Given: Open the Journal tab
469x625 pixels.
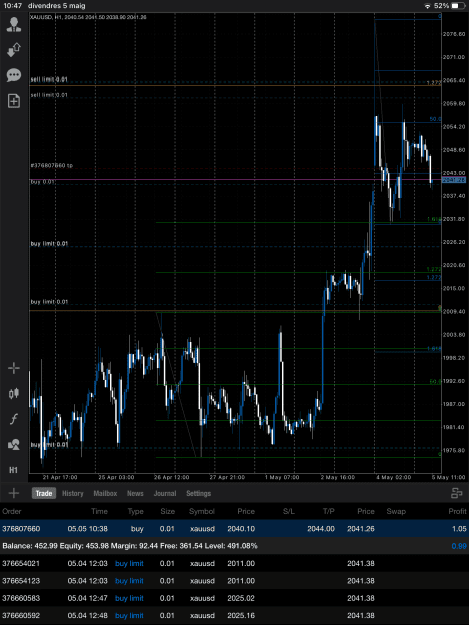Looking at the screenshot, I should (165, 493).
